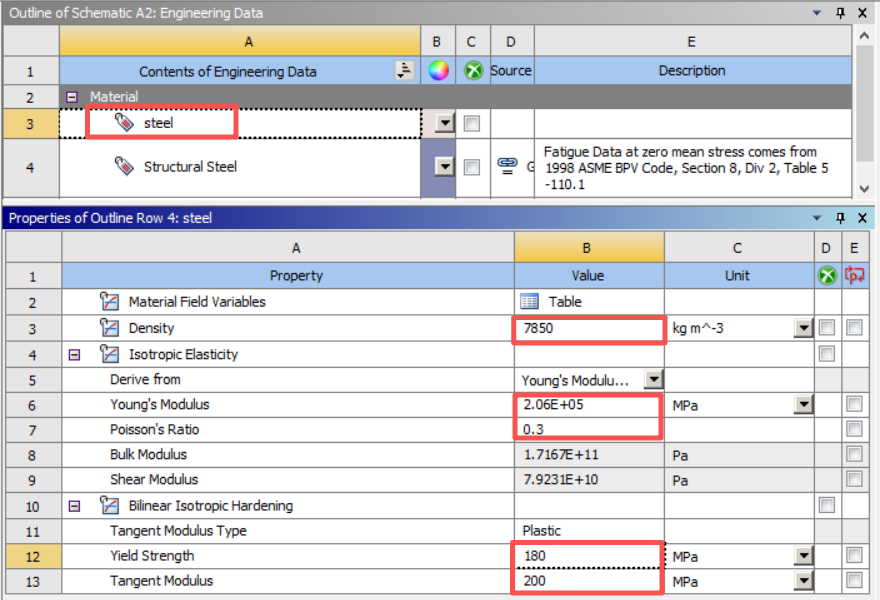The image size is (880, 600).
Task: Toggle the Density suppress checkbox in column D
Action: point(827,327)
